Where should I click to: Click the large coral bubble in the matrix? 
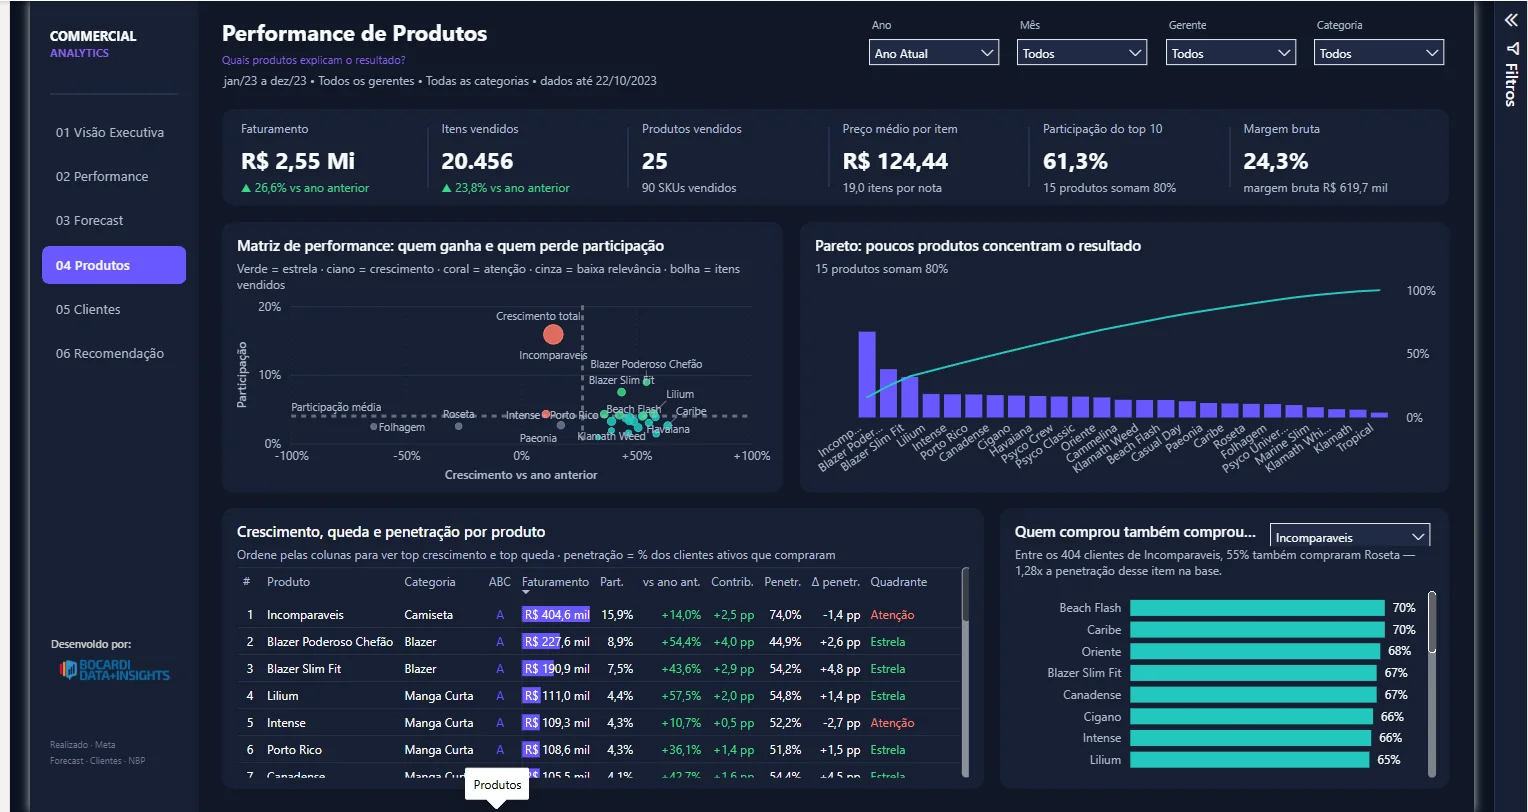pos(553,334)
